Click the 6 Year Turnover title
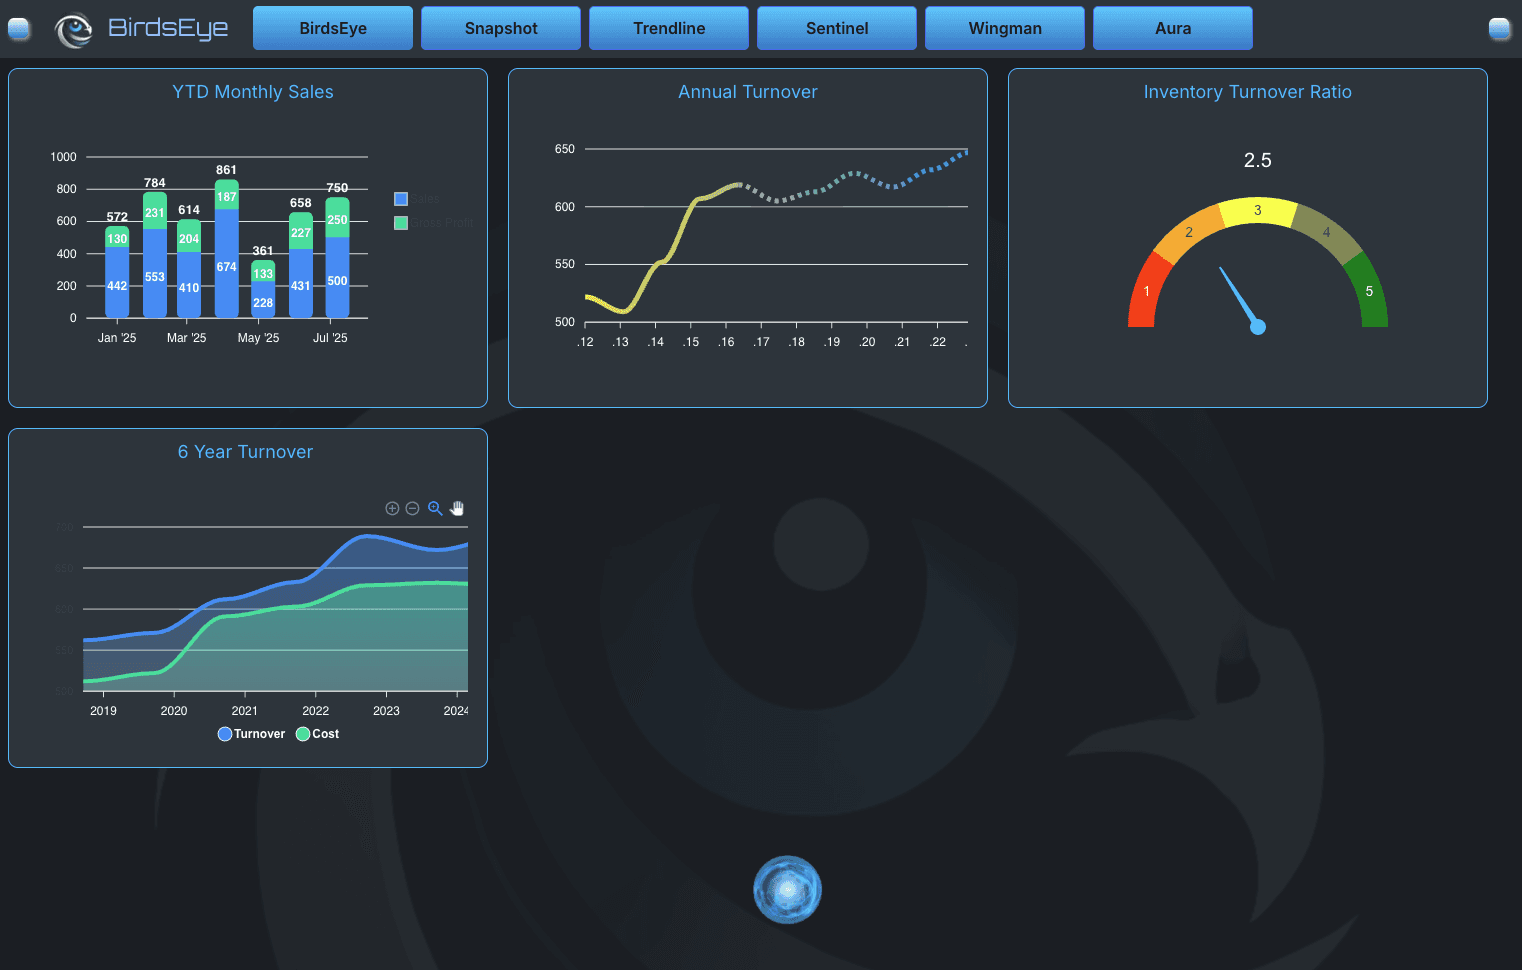The width and height of the screenshot is (1522, 970). [x=246, y=452]
